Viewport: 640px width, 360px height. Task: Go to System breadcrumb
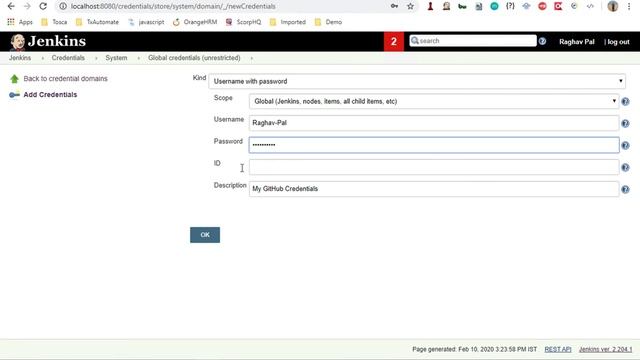[x=116, y=58]
